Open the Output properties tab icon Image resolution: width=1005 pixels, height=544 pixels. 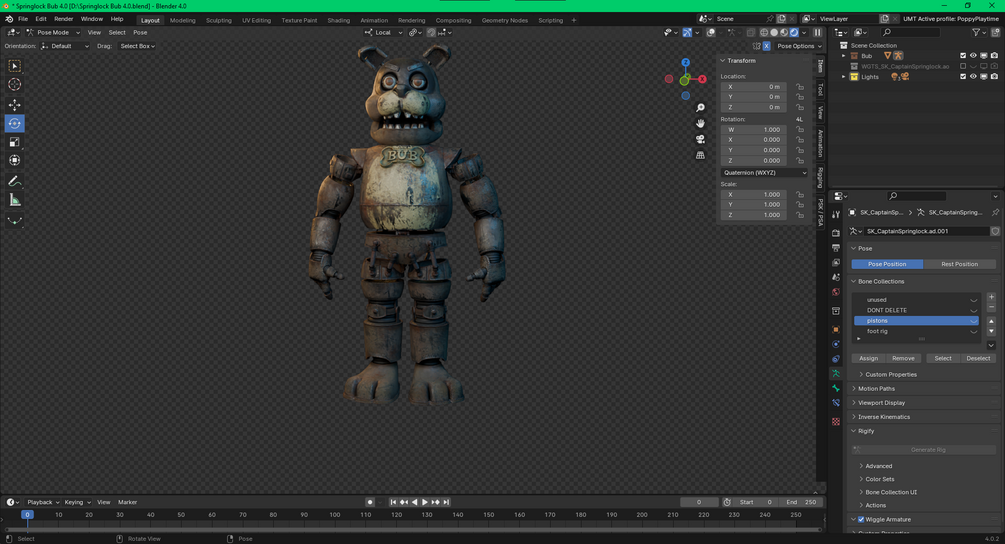point(836,247)
